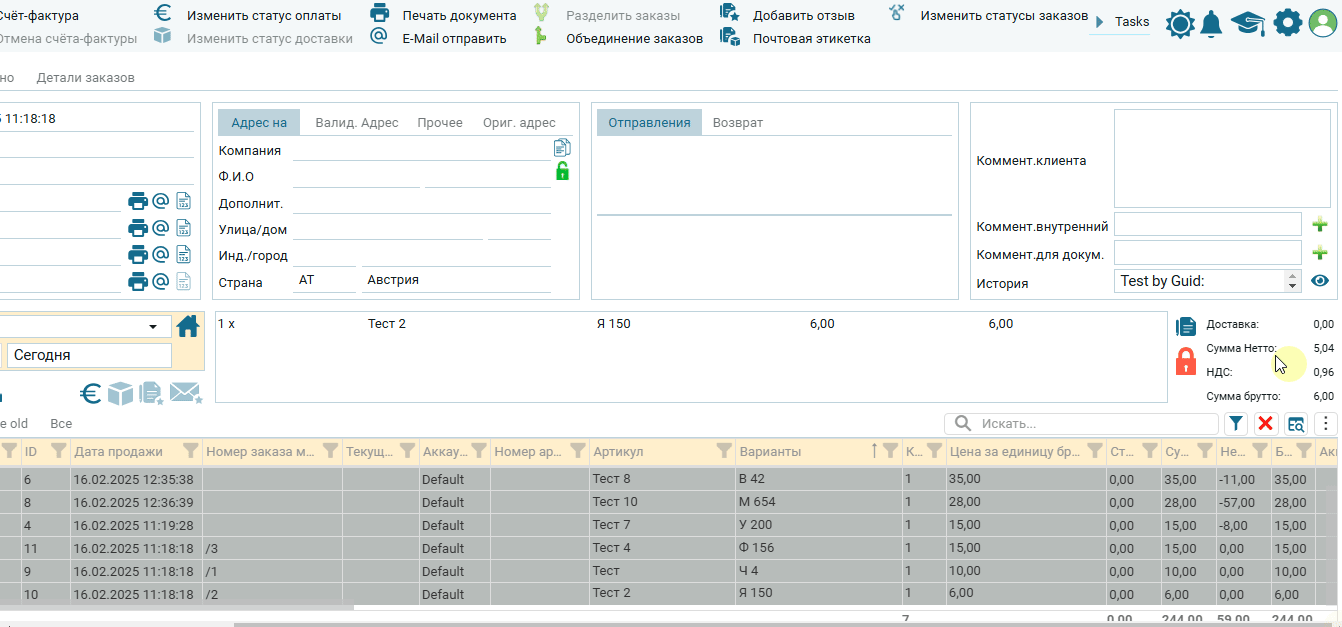The height and width of the screenshot is (627, 1342).
Task: Toggle the red padlock near totals
Action: 1186,361
